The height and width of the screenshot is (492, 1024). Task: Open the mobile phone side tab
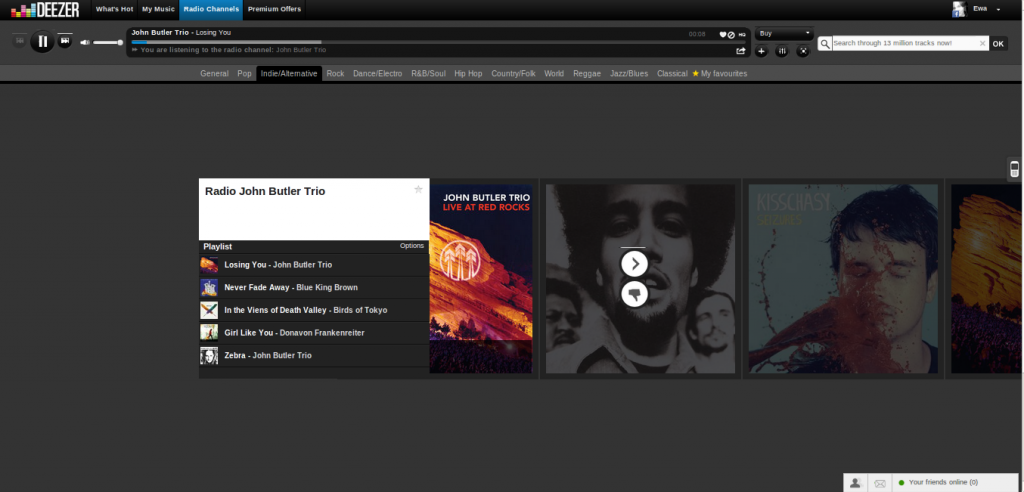[x=1014, y=169]
